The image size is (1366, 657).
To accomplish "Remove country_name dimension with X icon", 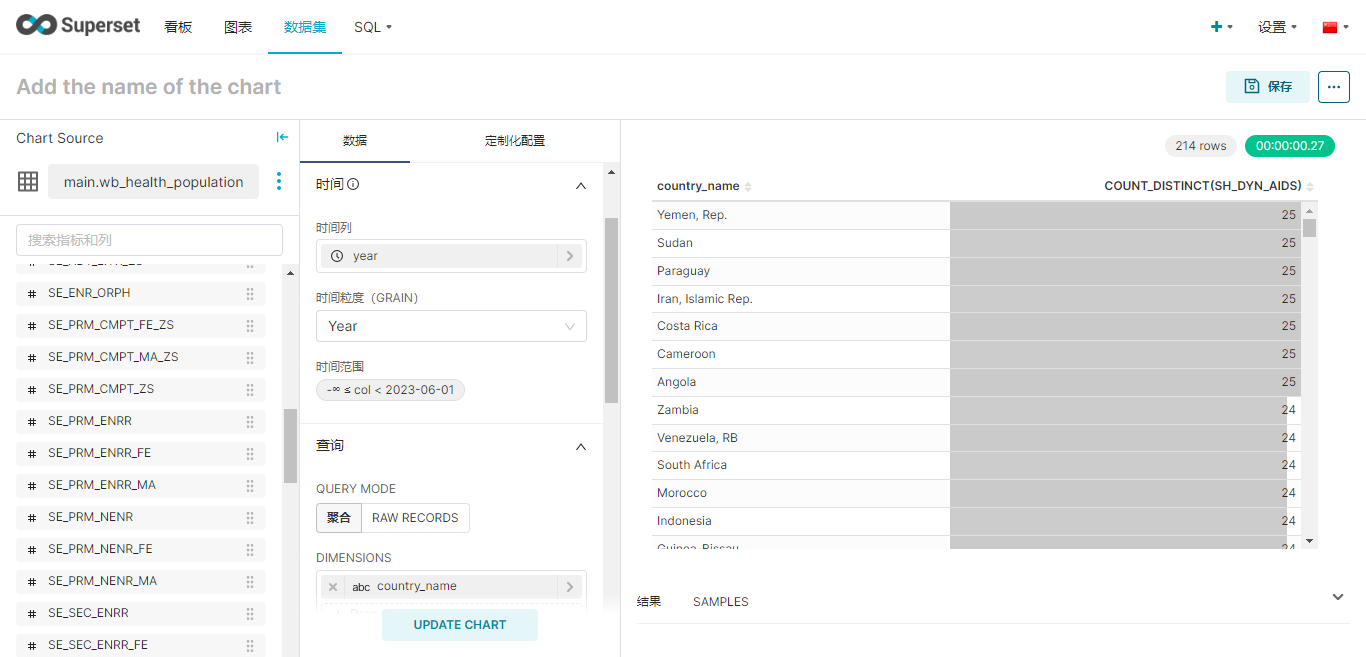I will [x=333, y=587].
